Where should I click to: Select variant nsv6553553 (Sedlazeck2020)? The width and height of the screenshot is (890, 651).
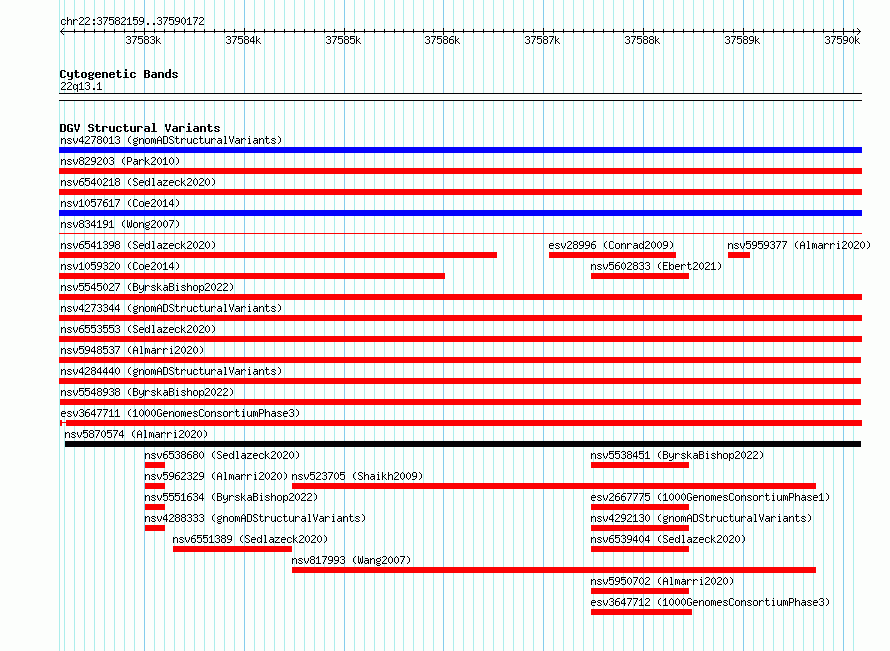(x=138, y=329)
